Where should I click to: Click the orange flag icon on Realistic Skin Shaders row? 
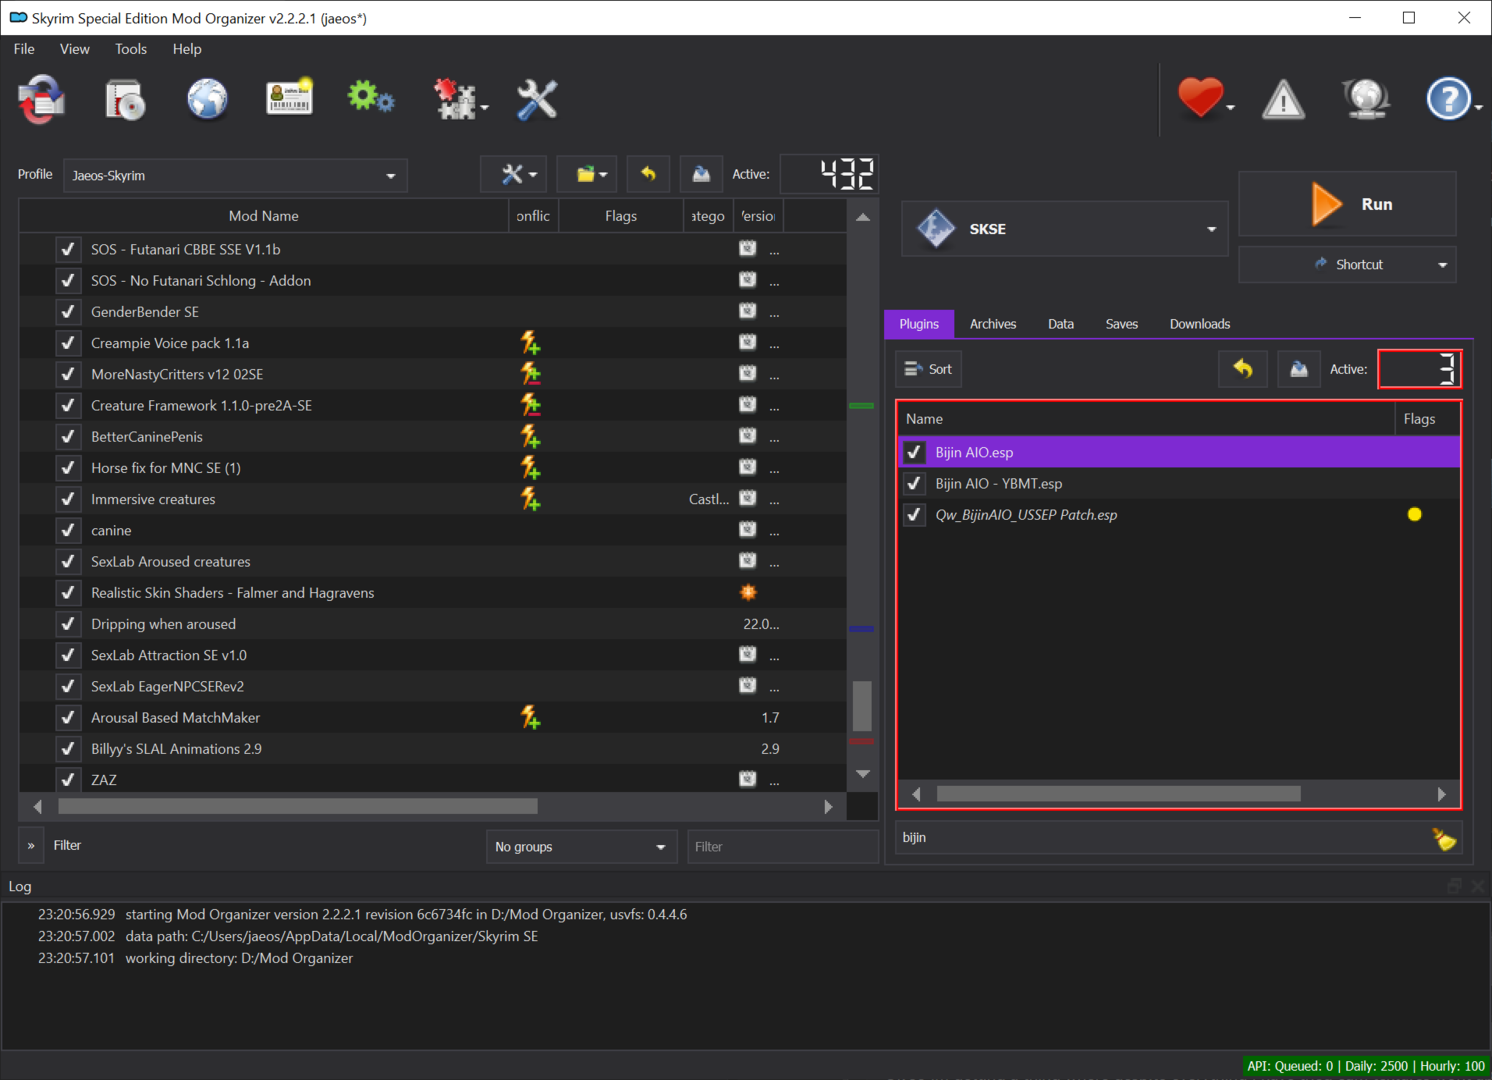pyautogui.click(x=748, y=592)
